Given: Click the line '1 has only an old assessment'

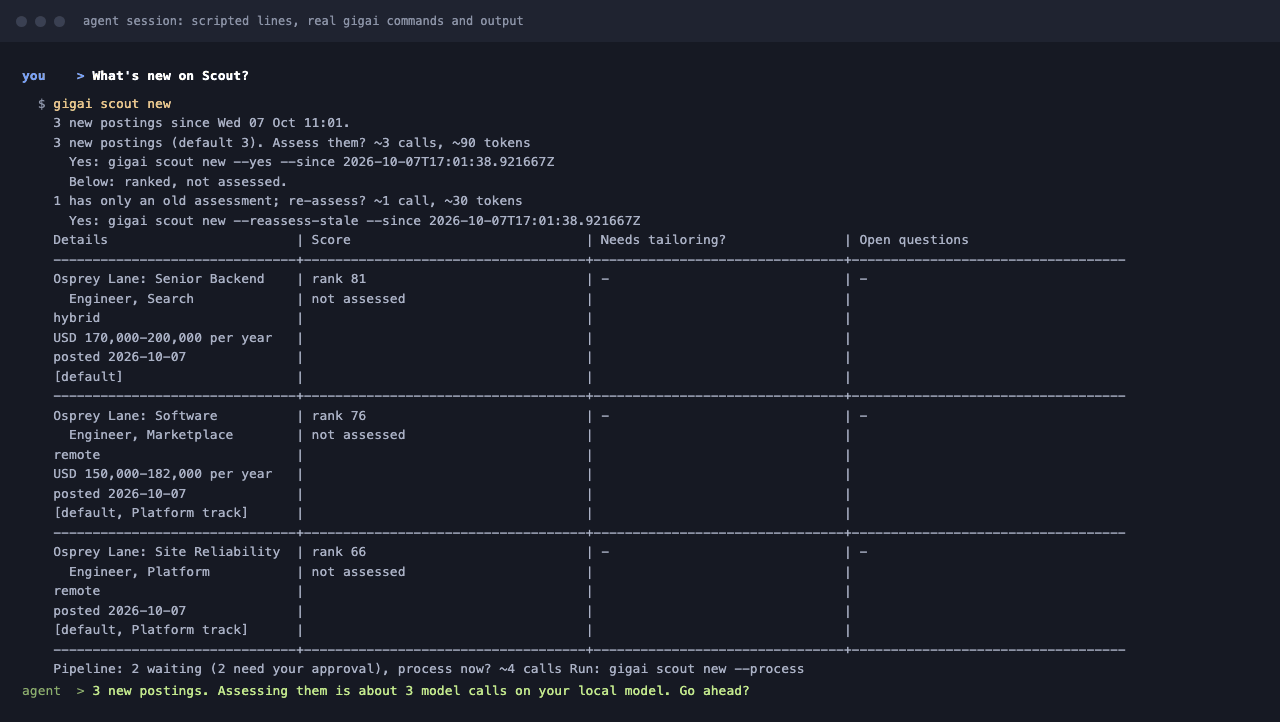Looking at the screenshot, I should point(288,201).
